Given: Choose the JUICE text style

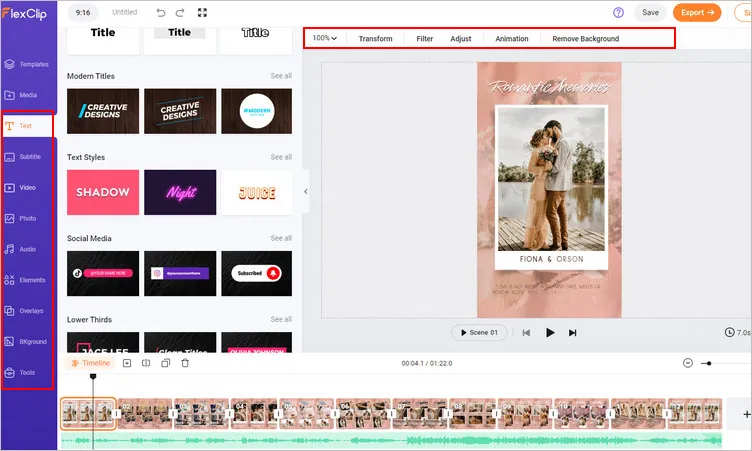Looking at the screenshot, I should pyautogui.click(x=257, y=192).
